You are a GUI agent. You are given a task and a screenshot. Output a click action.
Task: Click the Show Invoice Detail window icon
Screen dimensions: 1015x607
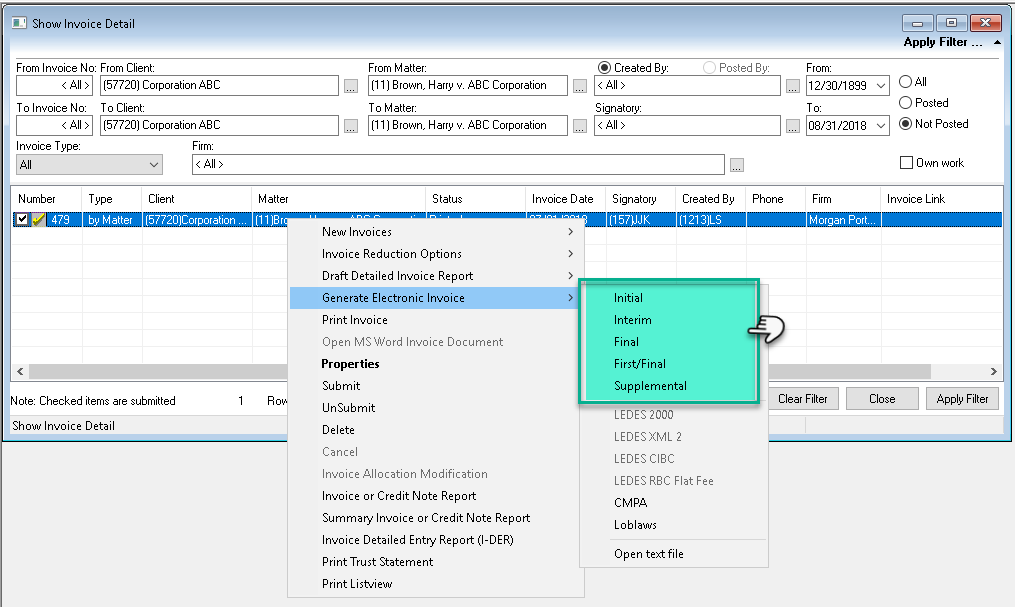pos(19,23)
